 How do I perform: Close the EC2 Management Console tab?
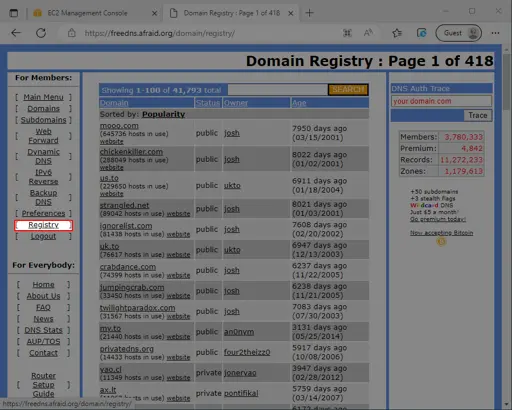pos(154,13)
